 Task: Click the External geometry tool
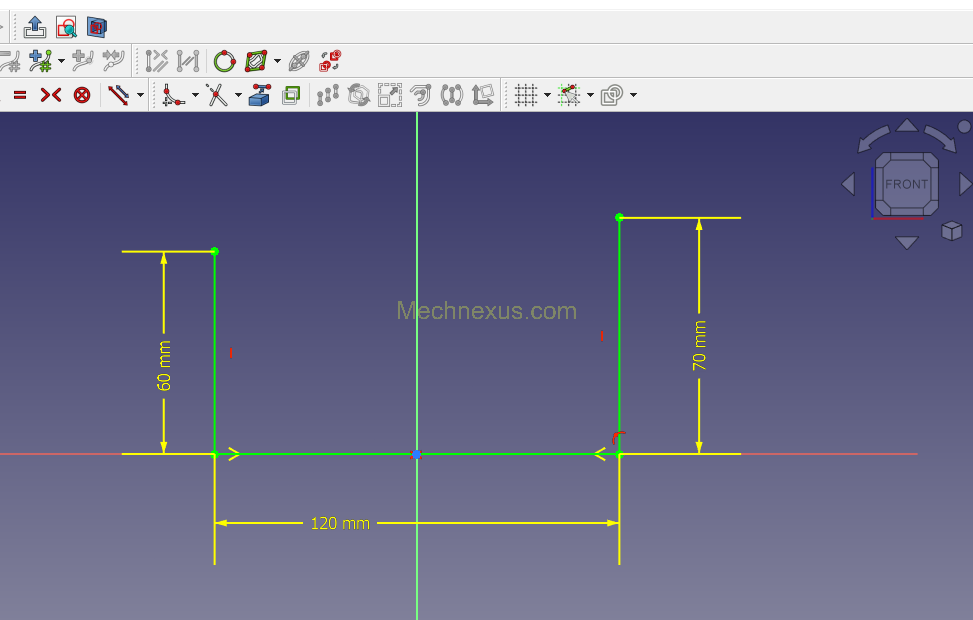[x=260, y=95]
